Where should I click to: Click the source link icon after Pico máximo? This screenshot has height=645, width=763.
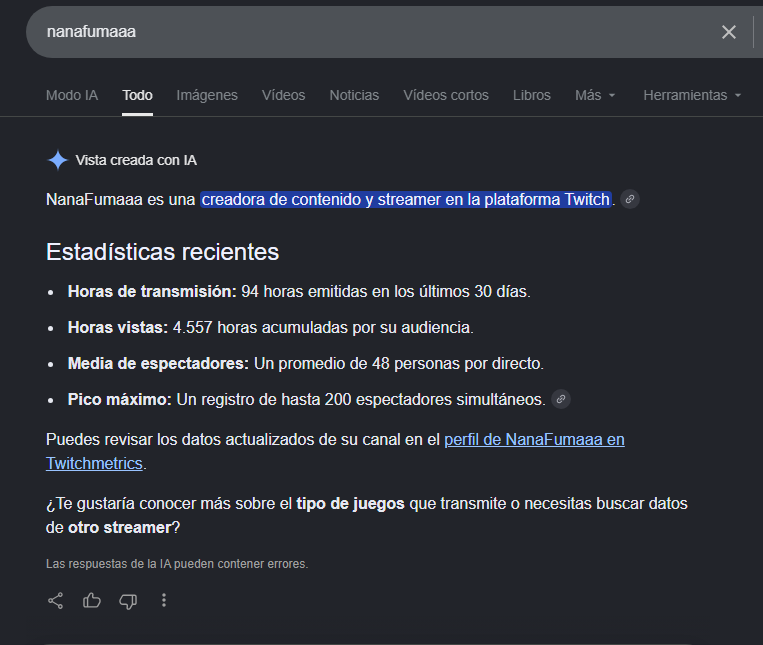(561, 399)
